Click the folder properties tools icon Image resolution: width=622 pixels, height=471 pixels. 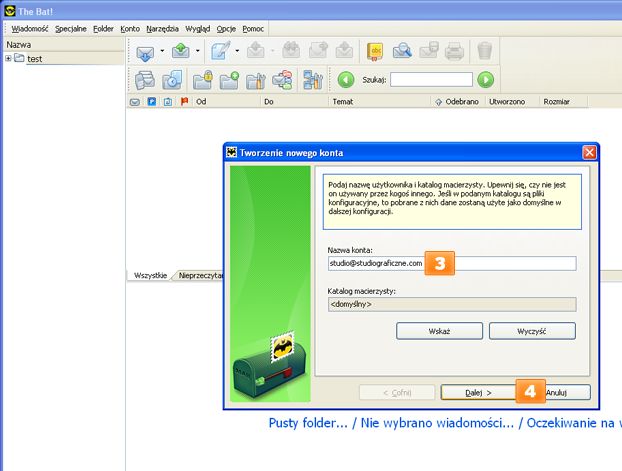[256, 81]
